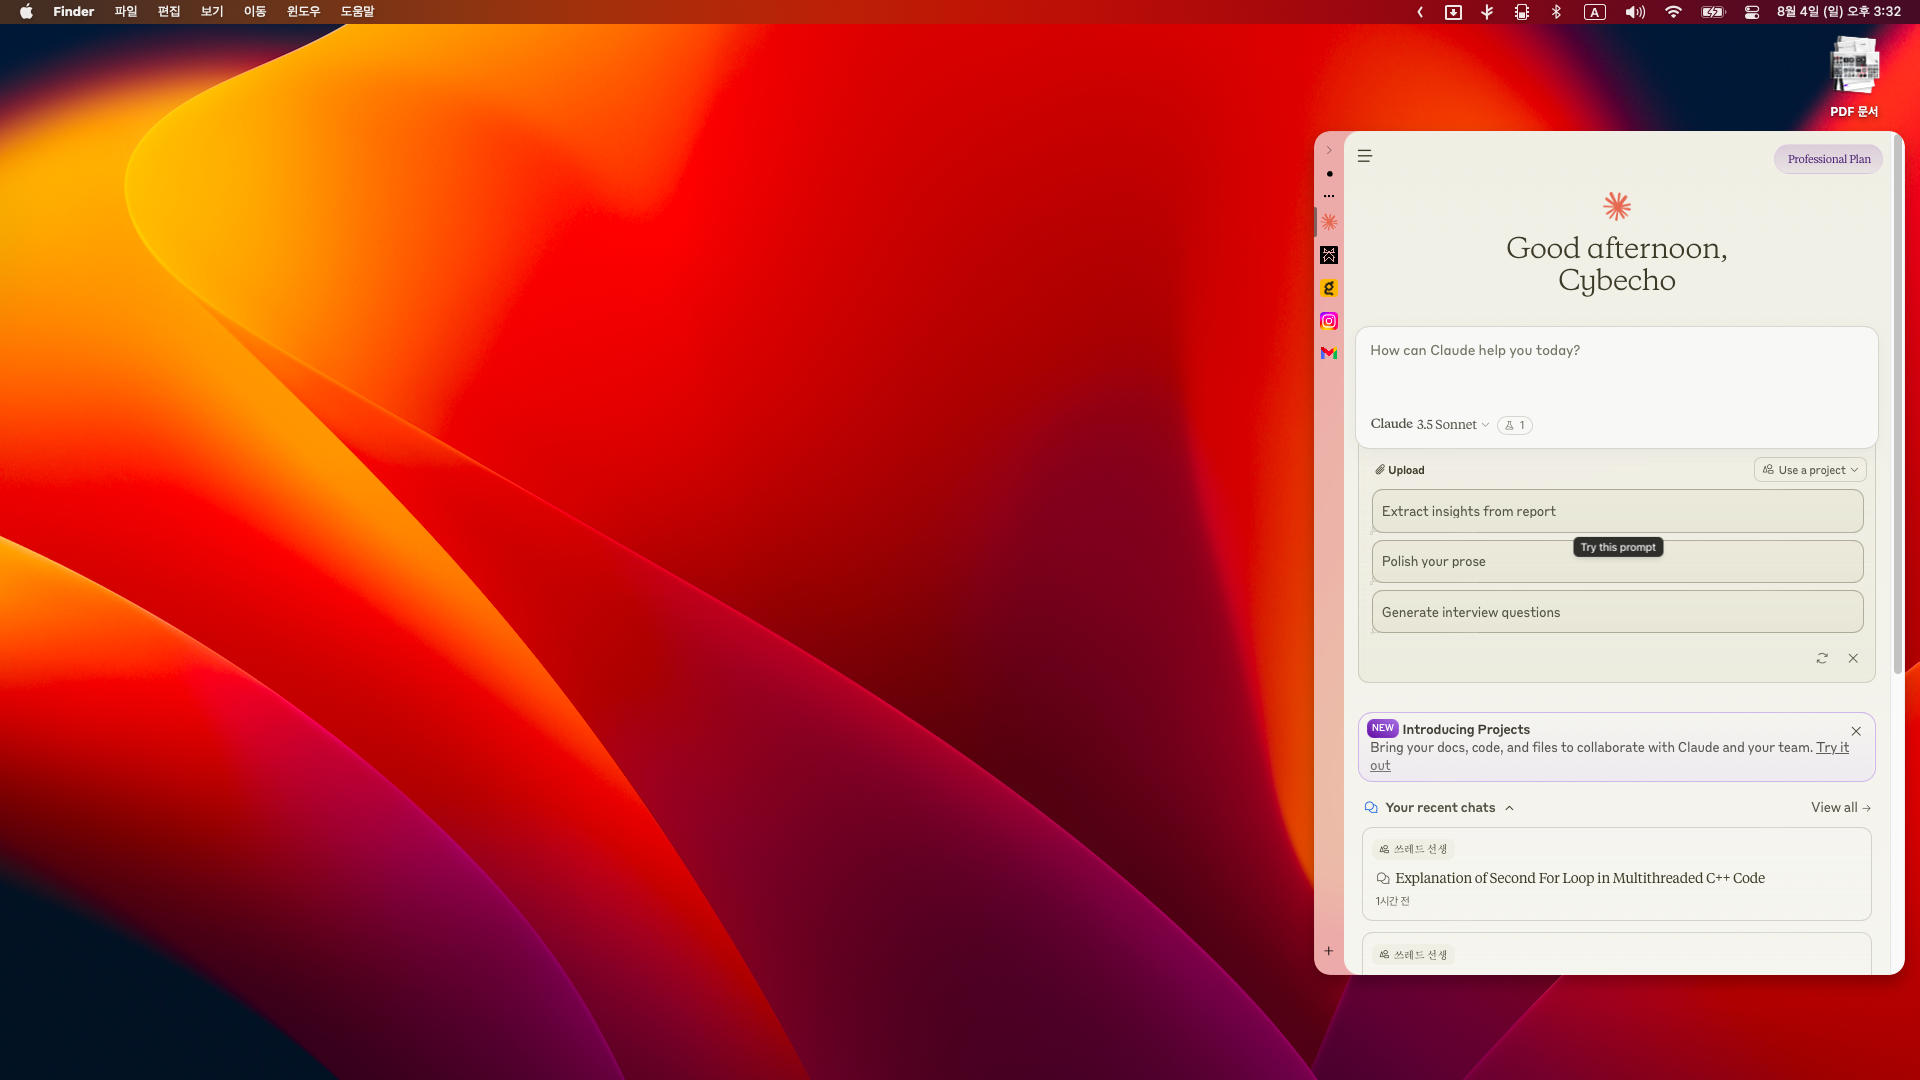
Task: Open the 파일 menu
Action: (126, 12)
